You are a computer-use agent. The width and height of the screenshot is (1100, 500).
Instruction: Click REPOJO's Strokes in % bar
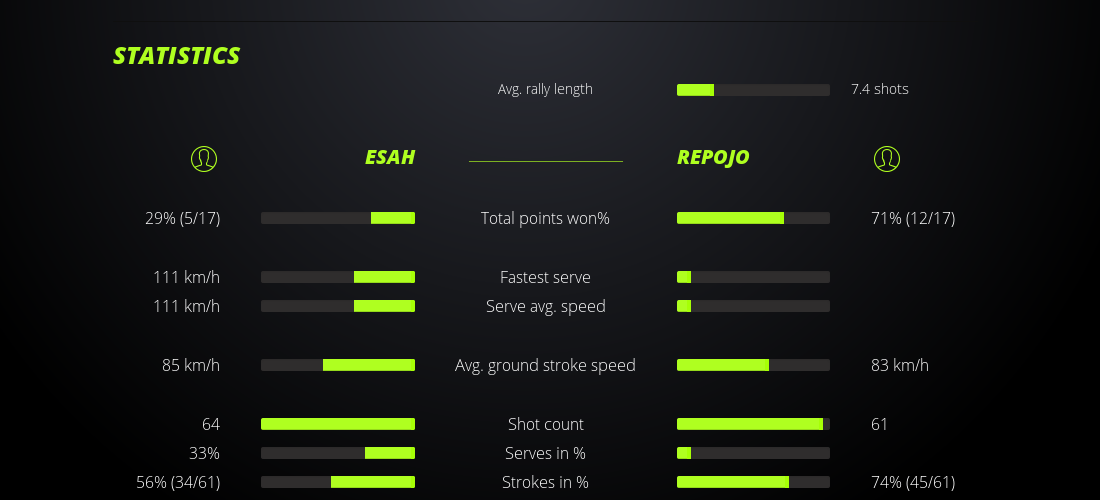click(x=753, y=482)
